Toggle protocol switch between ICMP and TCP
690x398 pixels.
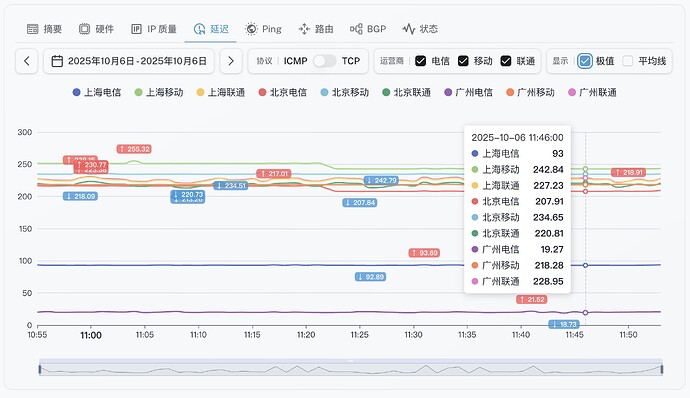324,61
